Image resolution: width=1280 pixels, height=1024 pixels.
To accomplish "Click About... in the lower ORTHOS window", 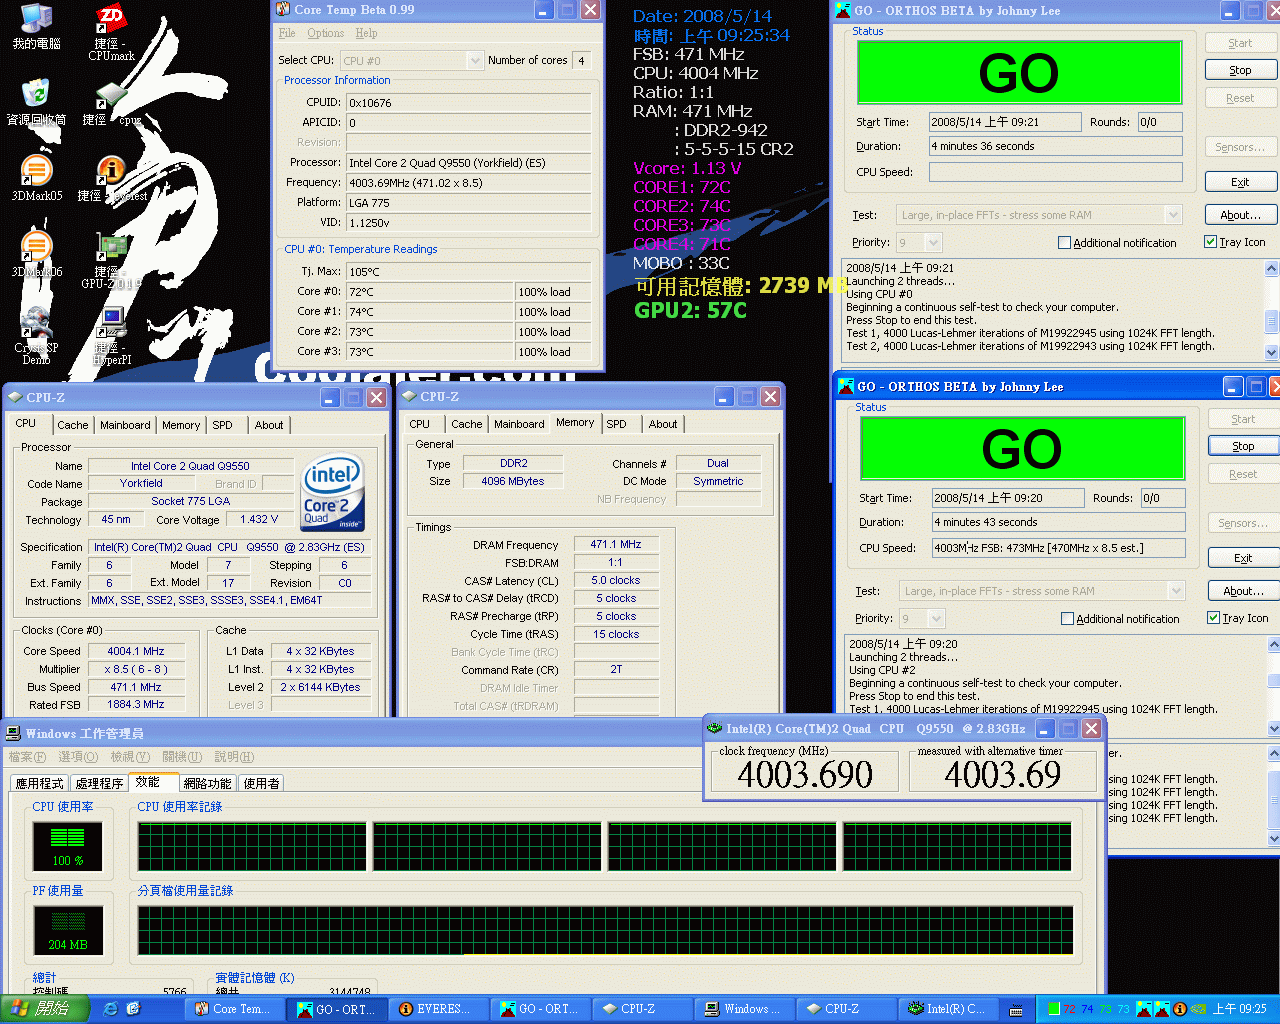I will (x=1243, y=591).
